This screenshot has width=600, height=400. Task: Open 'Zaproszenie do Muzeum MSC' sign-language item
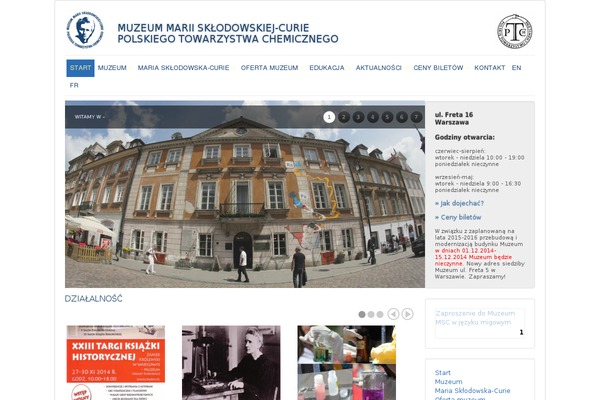coord(475,318)
